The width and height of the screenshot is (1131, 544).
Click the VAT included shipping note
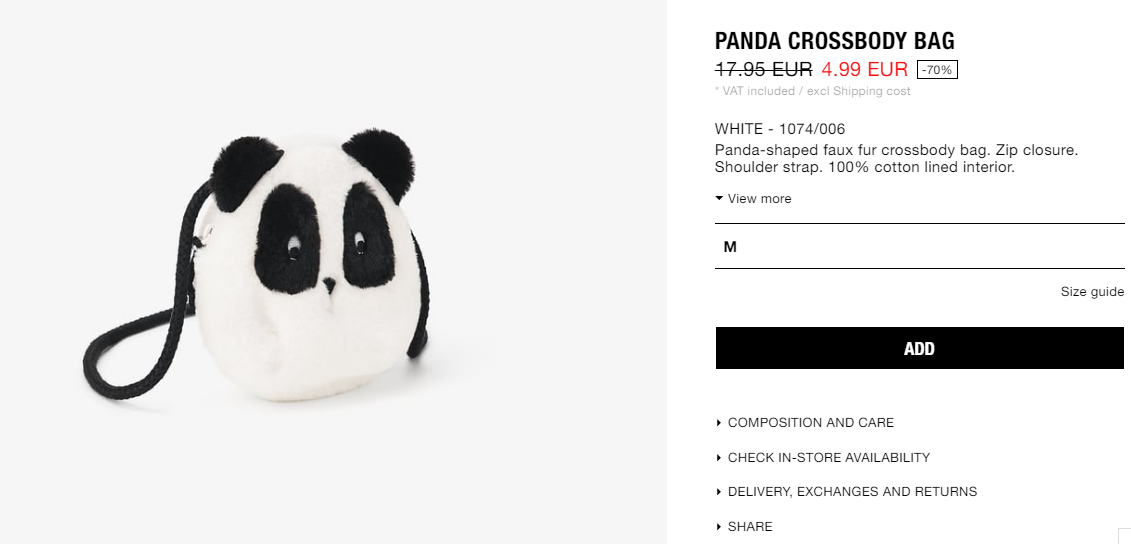pyautogui.click(x=812, y=91)
